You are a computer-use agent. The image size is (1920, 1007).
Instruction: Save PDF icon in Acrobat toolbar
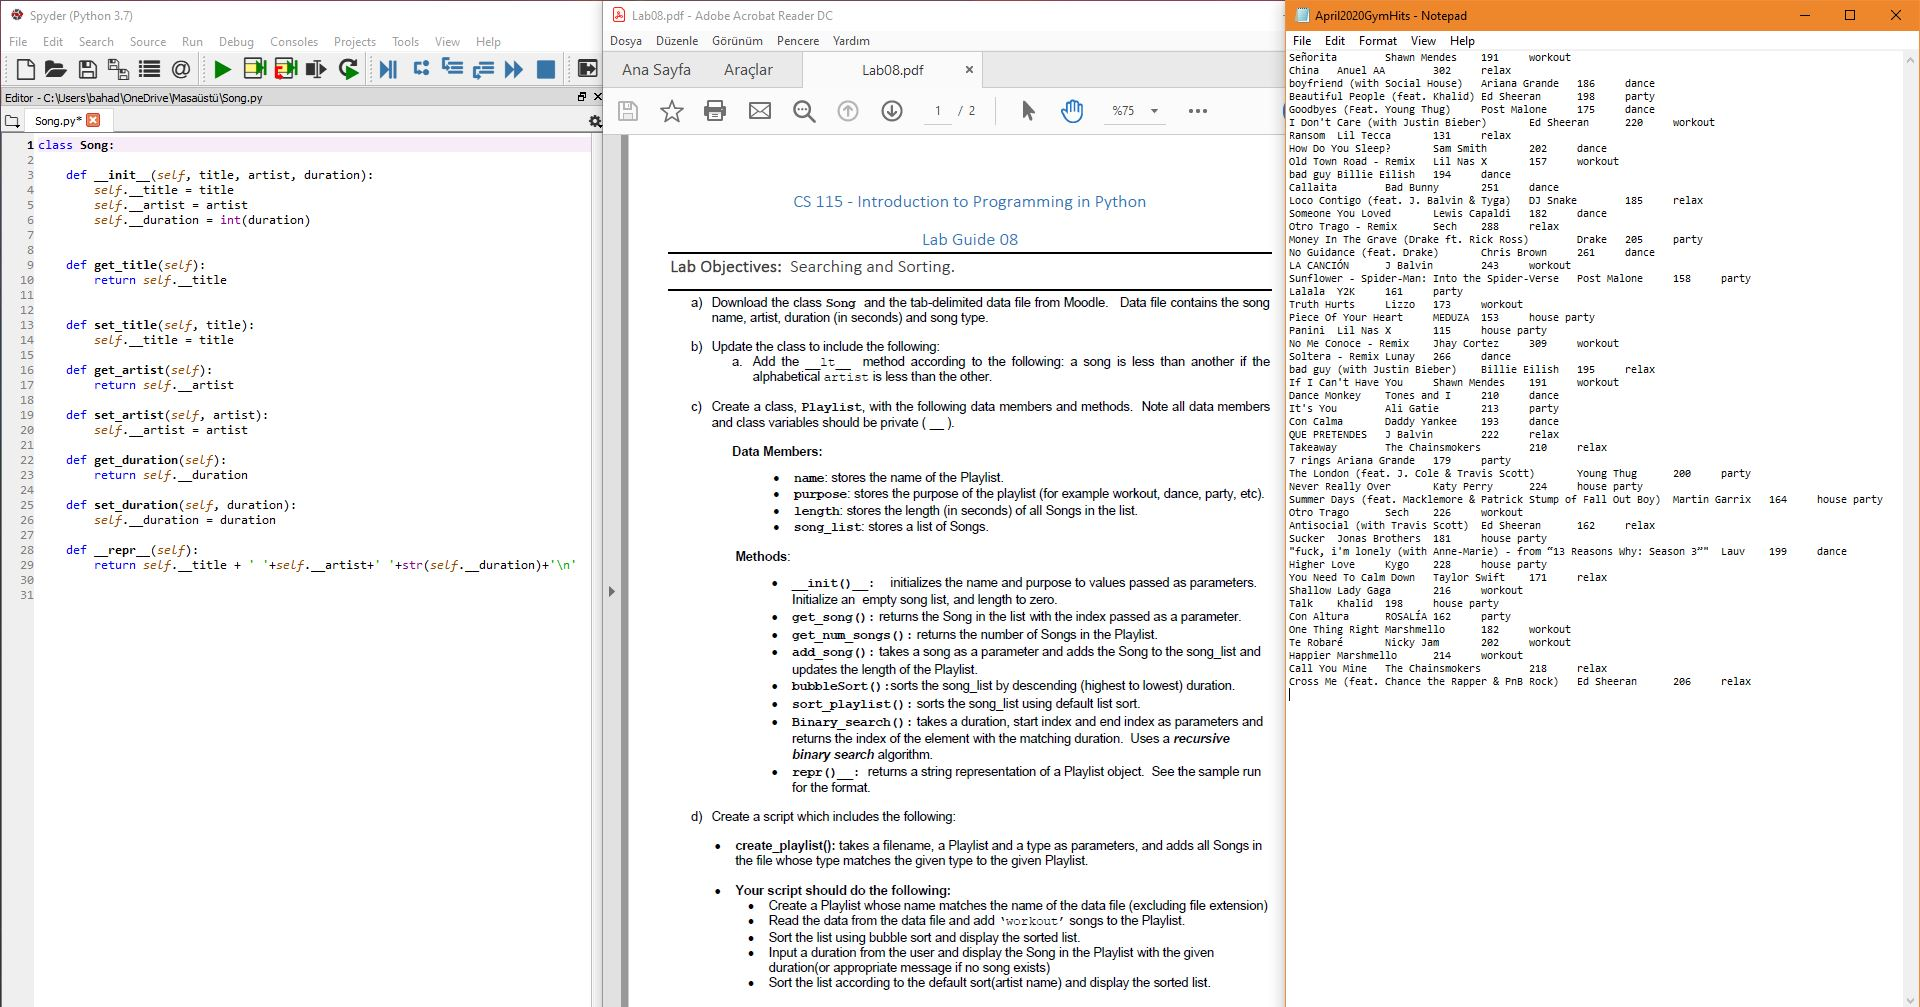(x=628, y=111)
